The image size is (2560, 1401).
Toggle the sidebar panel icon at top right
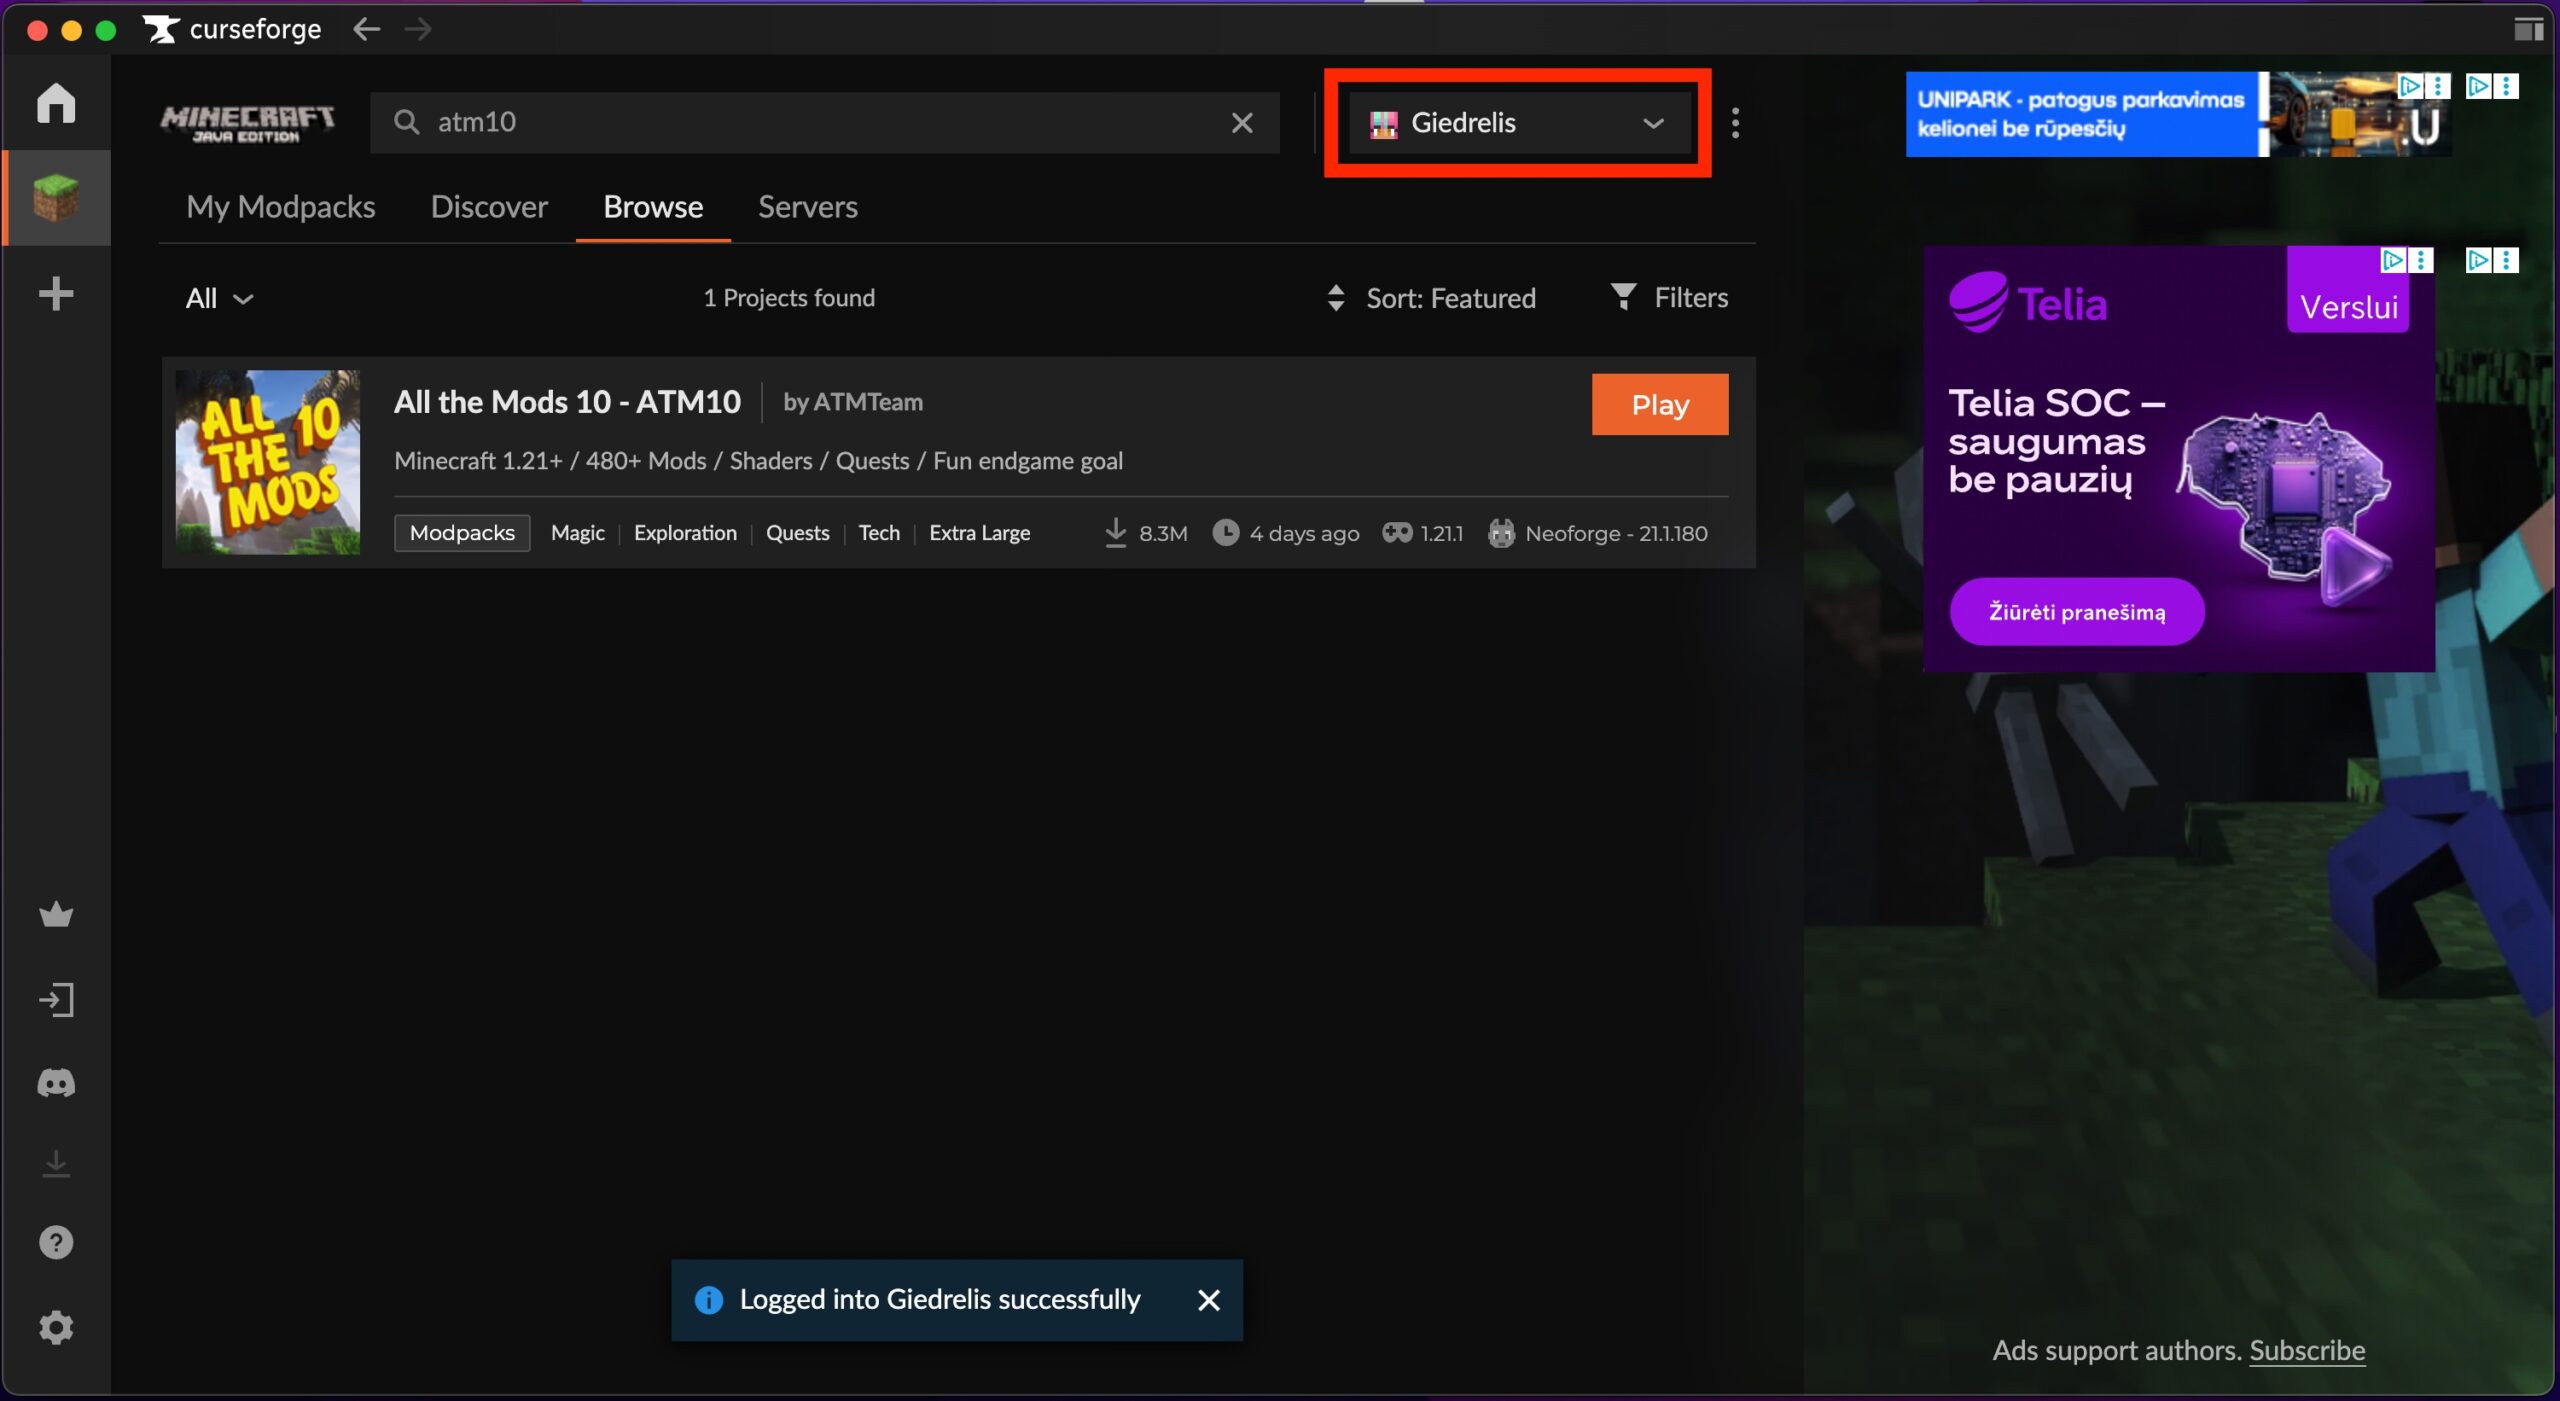(x=2528, y=29)
